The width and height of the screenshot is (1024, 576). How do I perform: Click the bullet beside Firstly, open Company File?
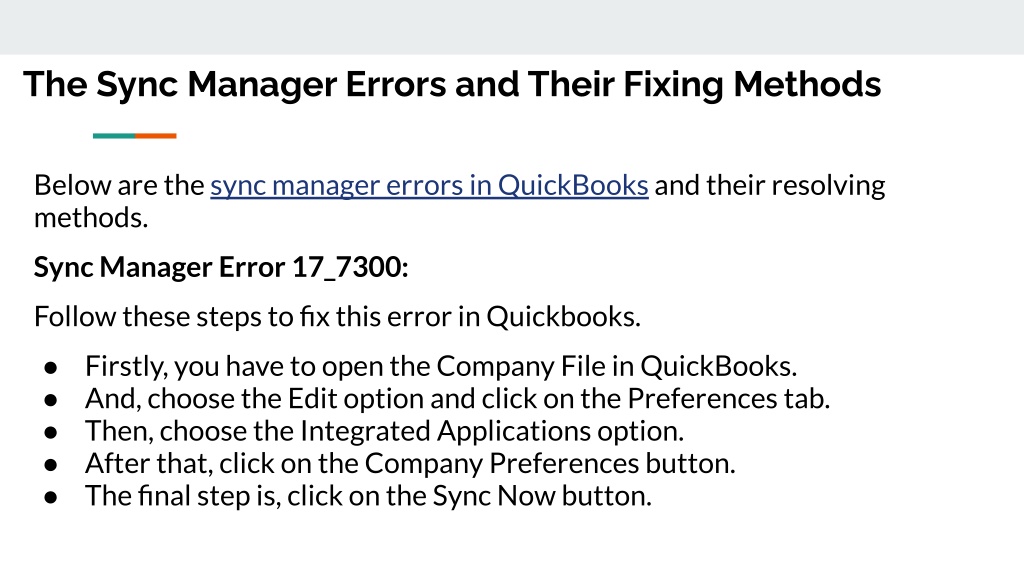(51, 368)
